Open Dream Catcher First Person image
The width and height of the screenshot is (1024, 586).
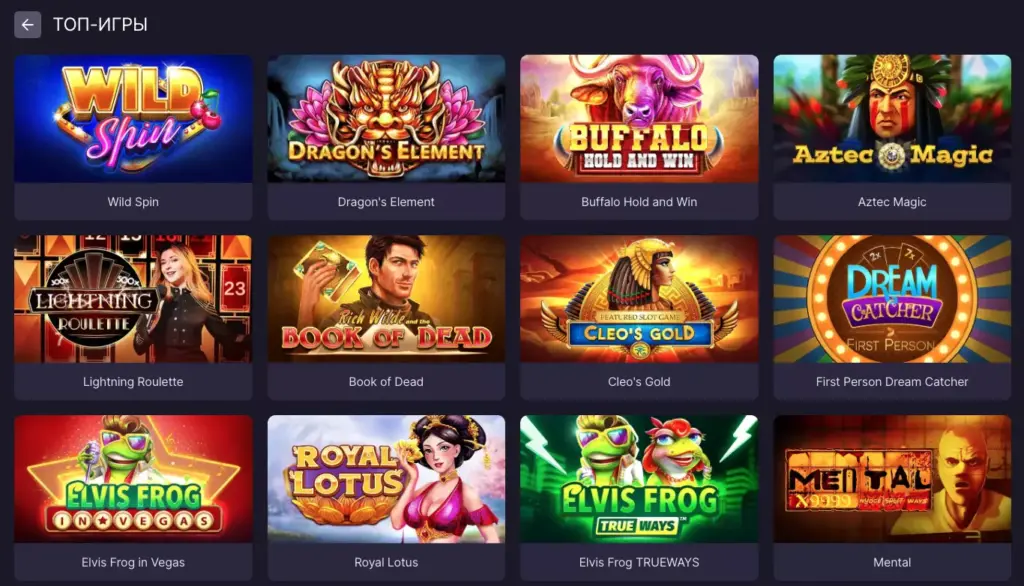click(892, 299)
